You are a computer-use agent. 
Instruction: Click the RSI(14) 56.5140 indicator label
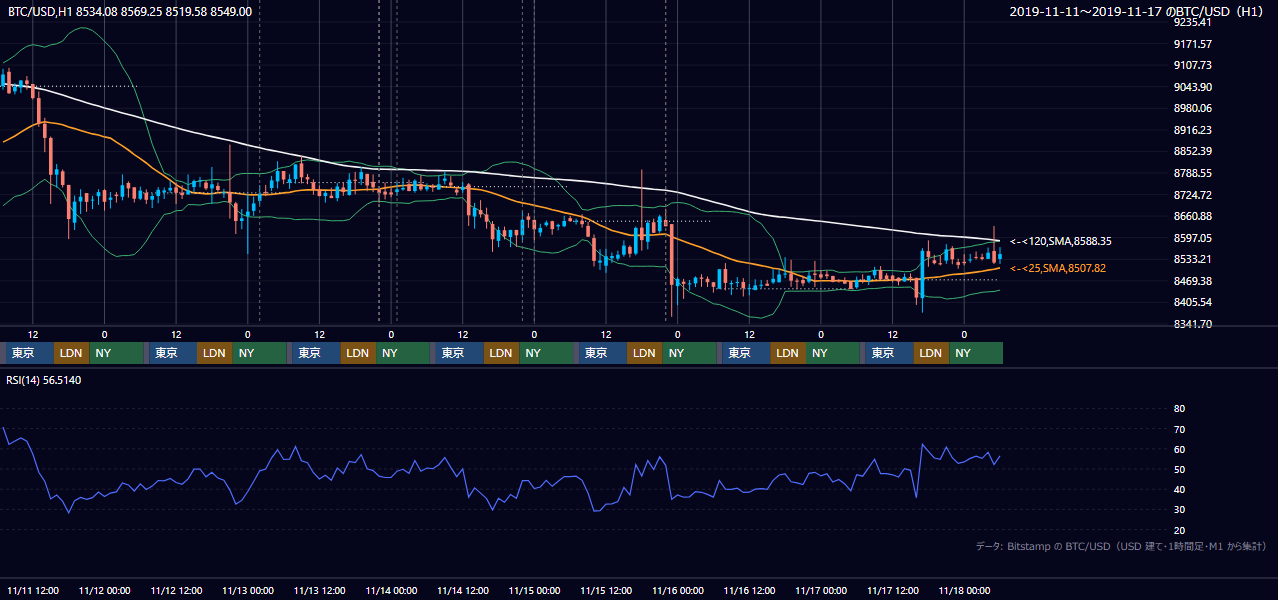coord(44,380)
